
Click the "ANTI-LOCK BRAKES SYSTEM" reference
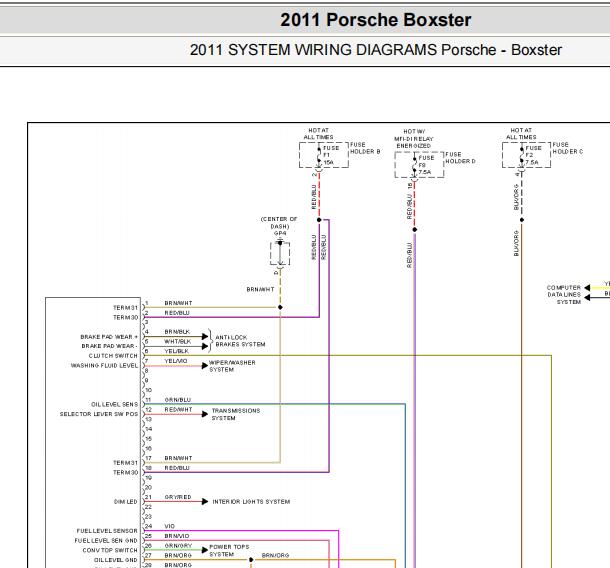tap(240, 341)
